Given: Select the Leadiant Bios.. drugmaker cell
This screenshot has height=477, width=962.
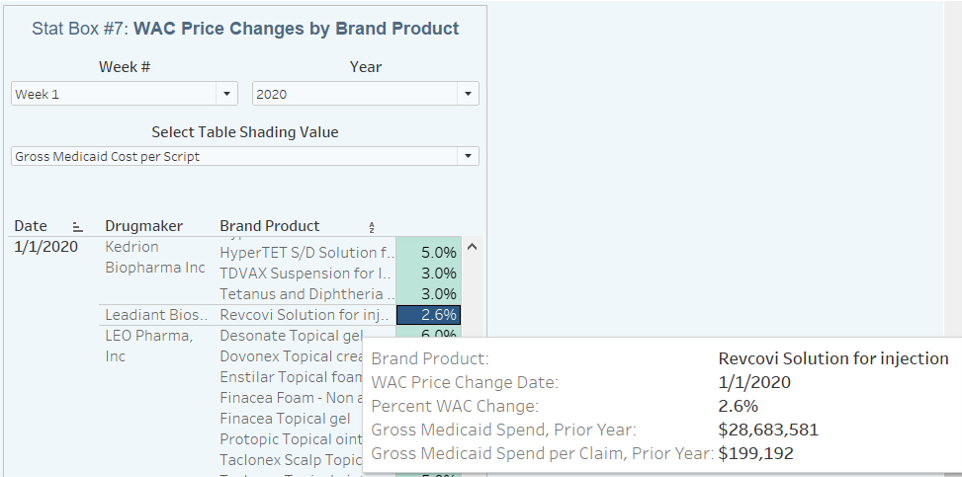Looking at the screenshot, I should point(150,315).
